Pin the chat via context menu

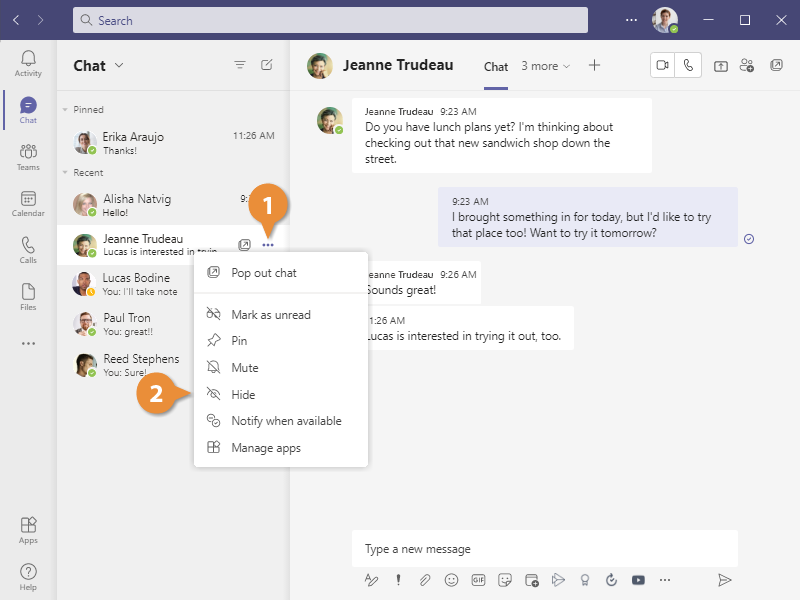239,341
